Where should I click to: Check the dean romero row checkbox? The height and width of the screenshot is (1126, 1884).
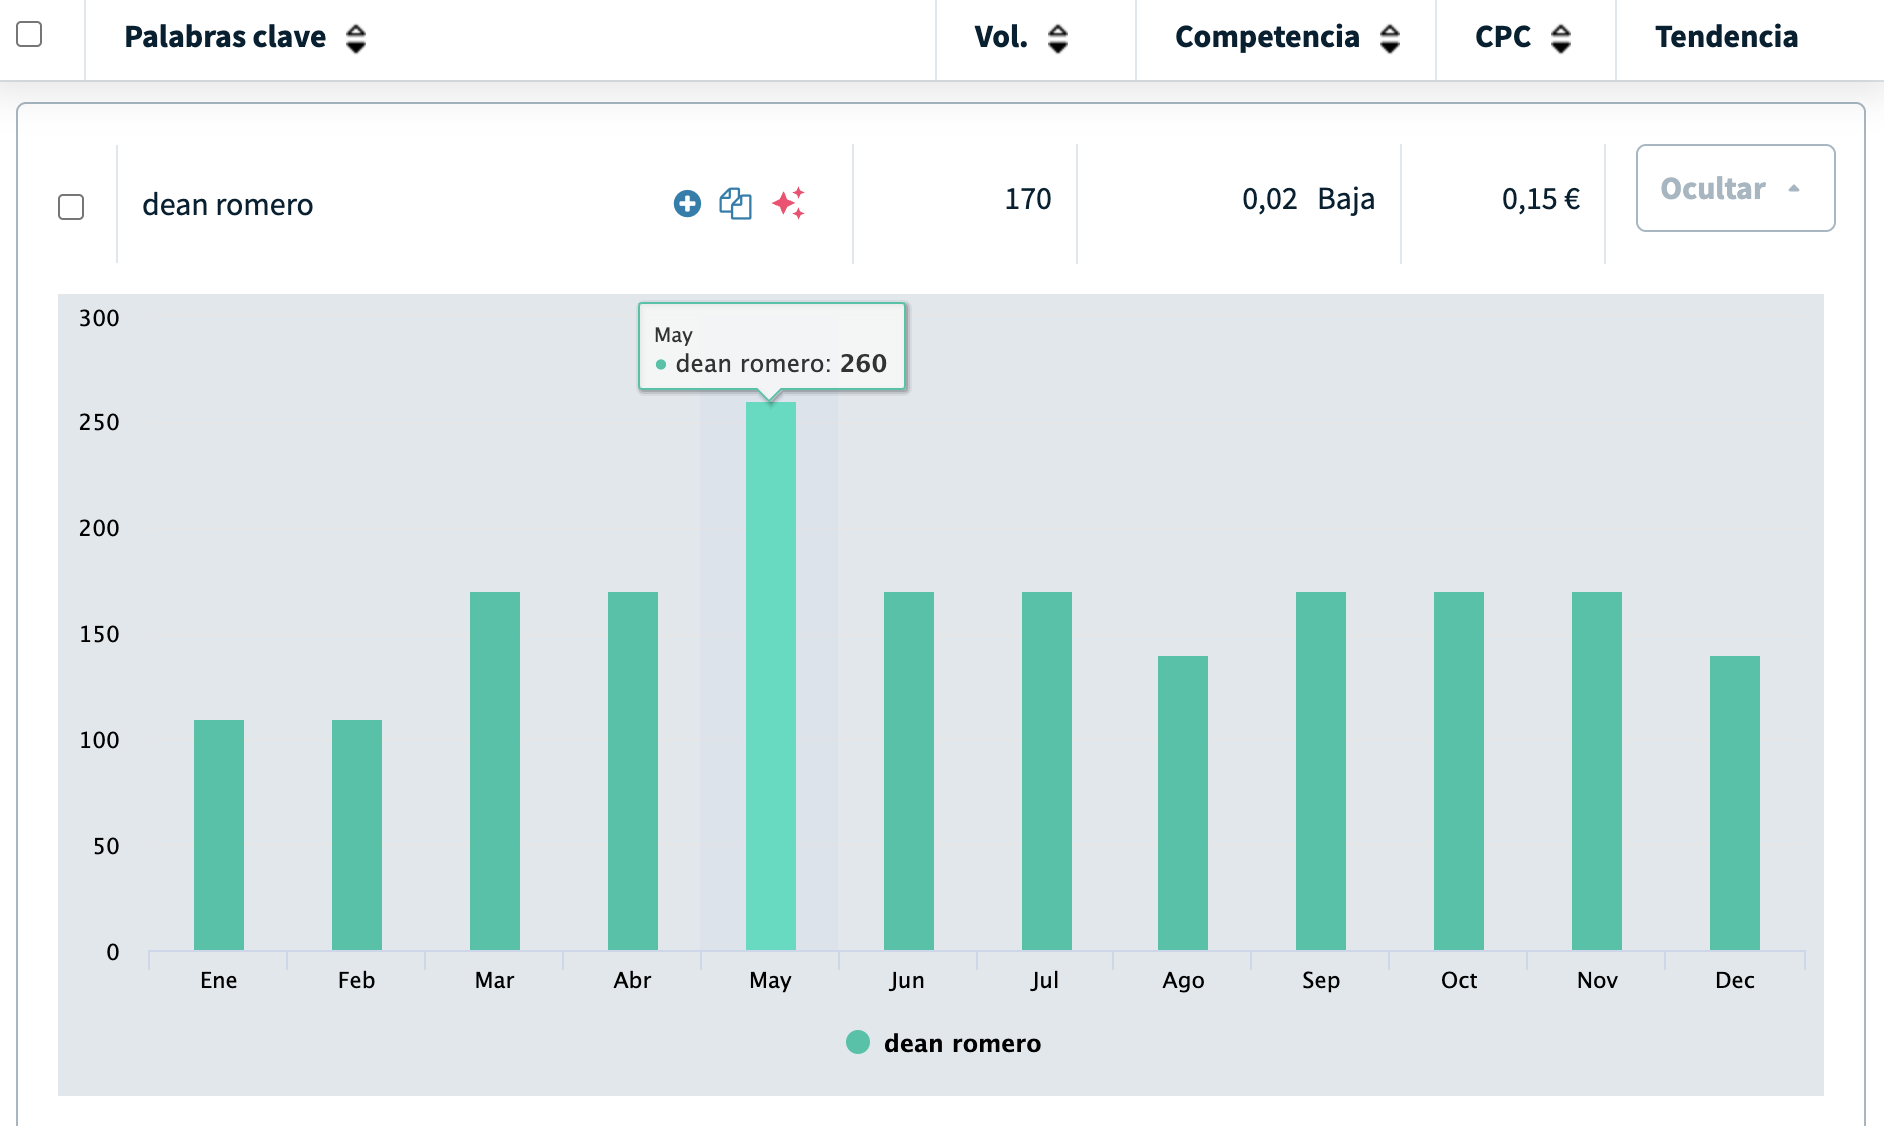click(71, 207)
